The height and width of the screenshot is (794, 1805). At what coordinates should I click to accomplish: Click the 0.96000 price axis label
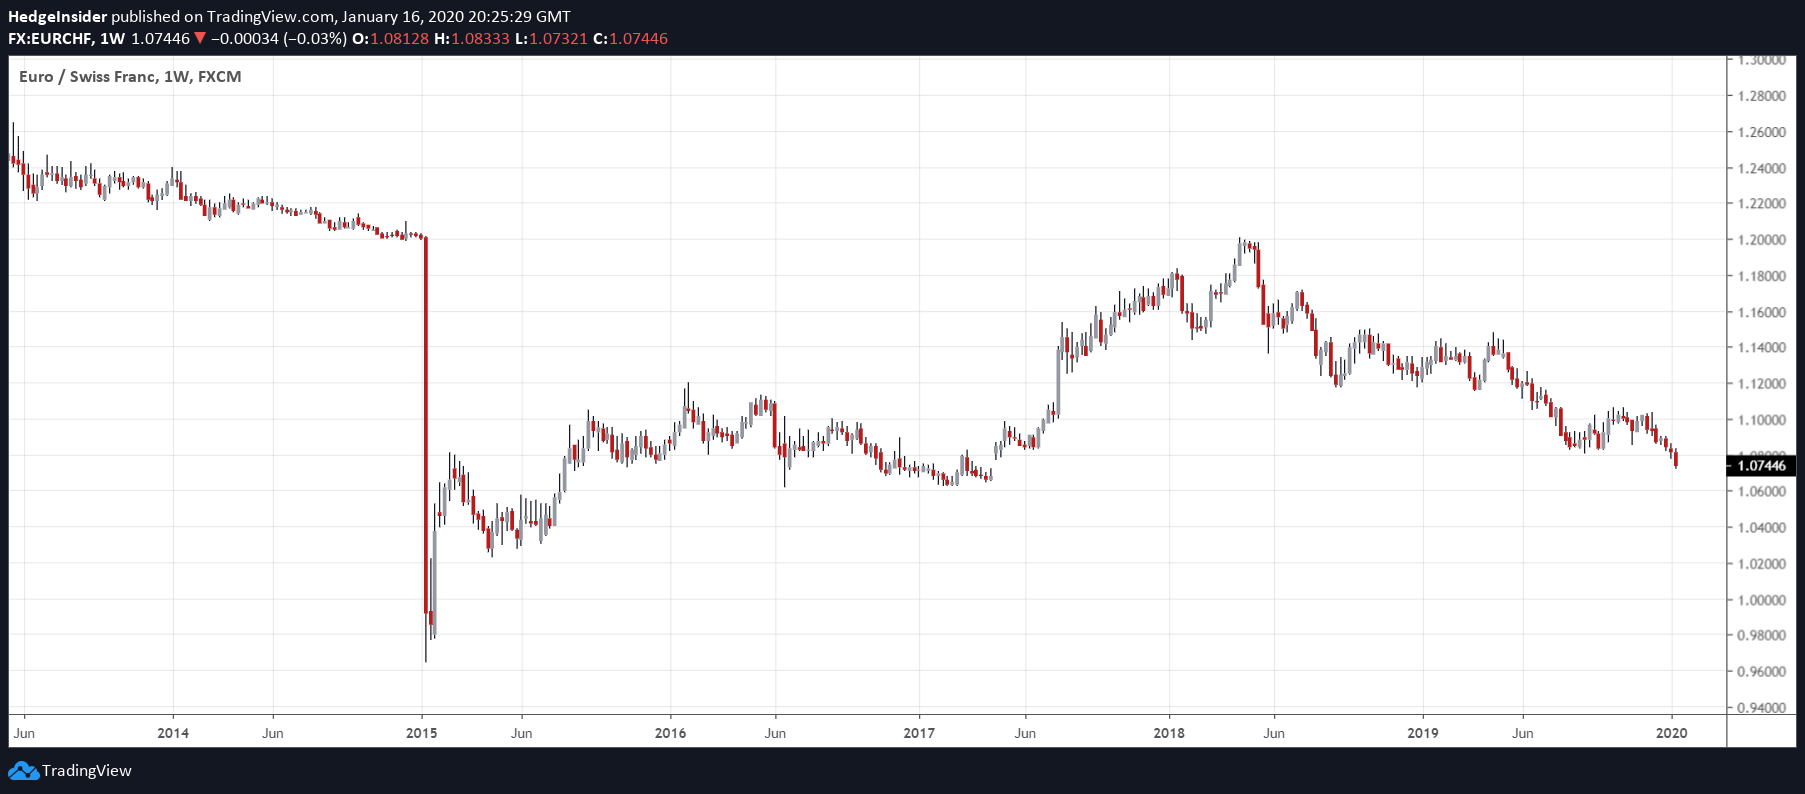pos(1762,672)
